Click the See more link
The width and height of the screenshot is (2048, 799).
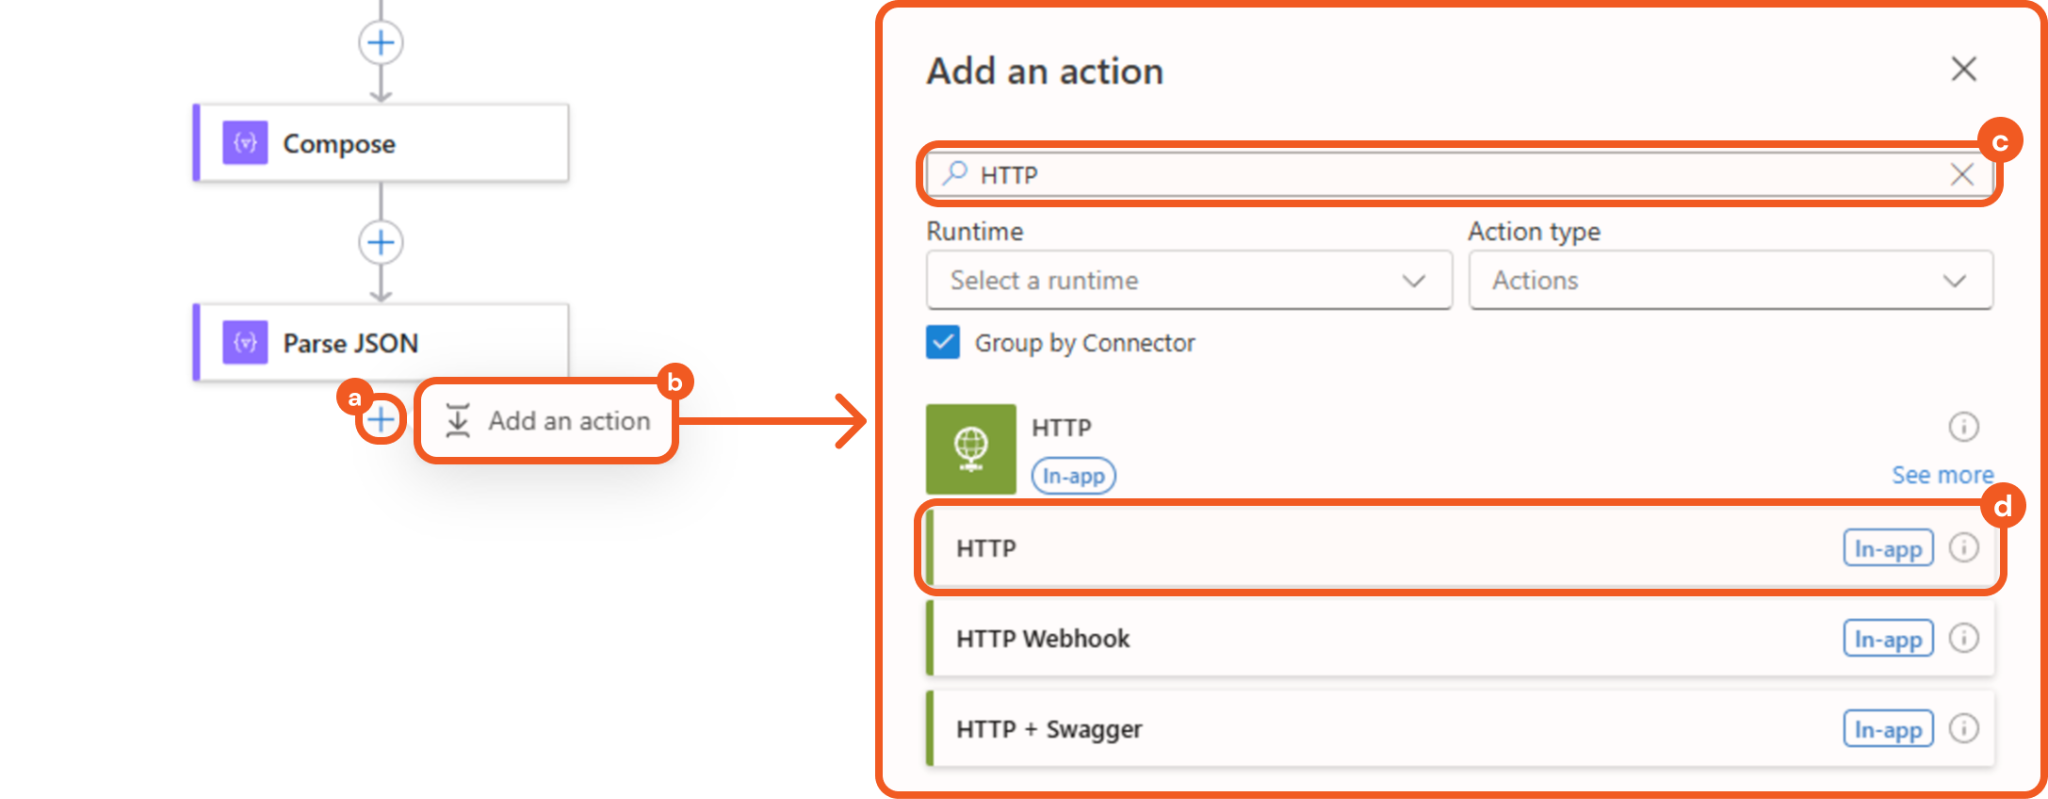tap(1942, 474)
